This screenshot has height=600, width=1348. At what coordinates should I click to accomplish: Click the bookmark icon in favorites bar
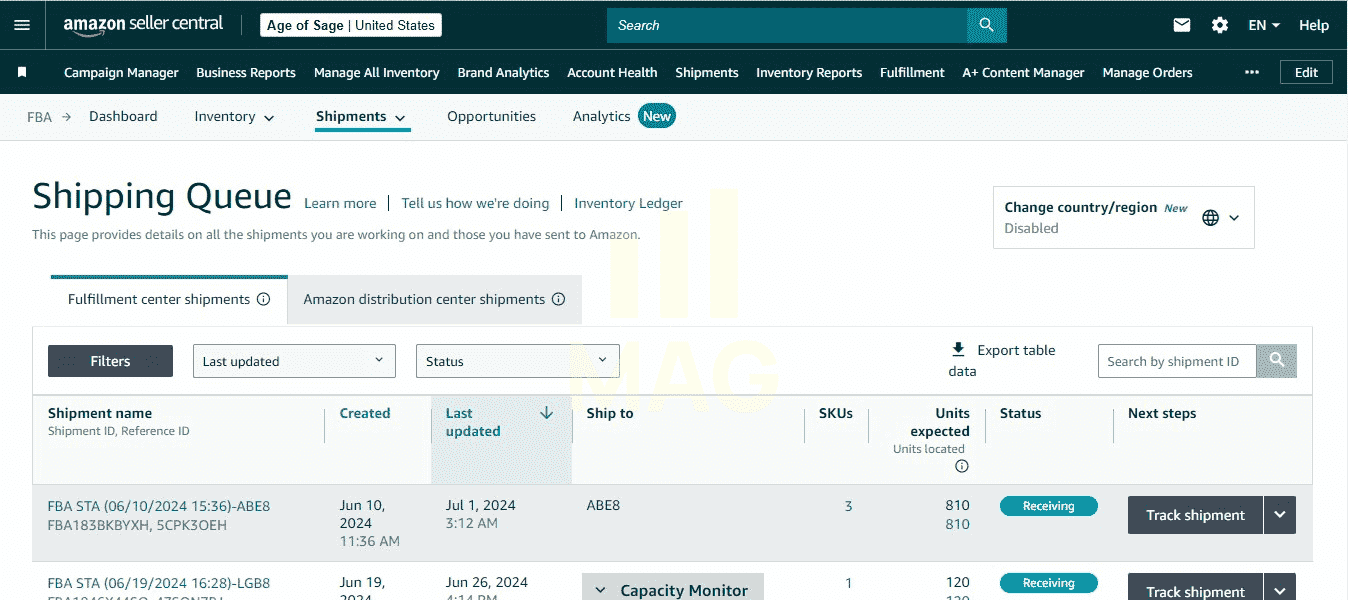(22, 72)
